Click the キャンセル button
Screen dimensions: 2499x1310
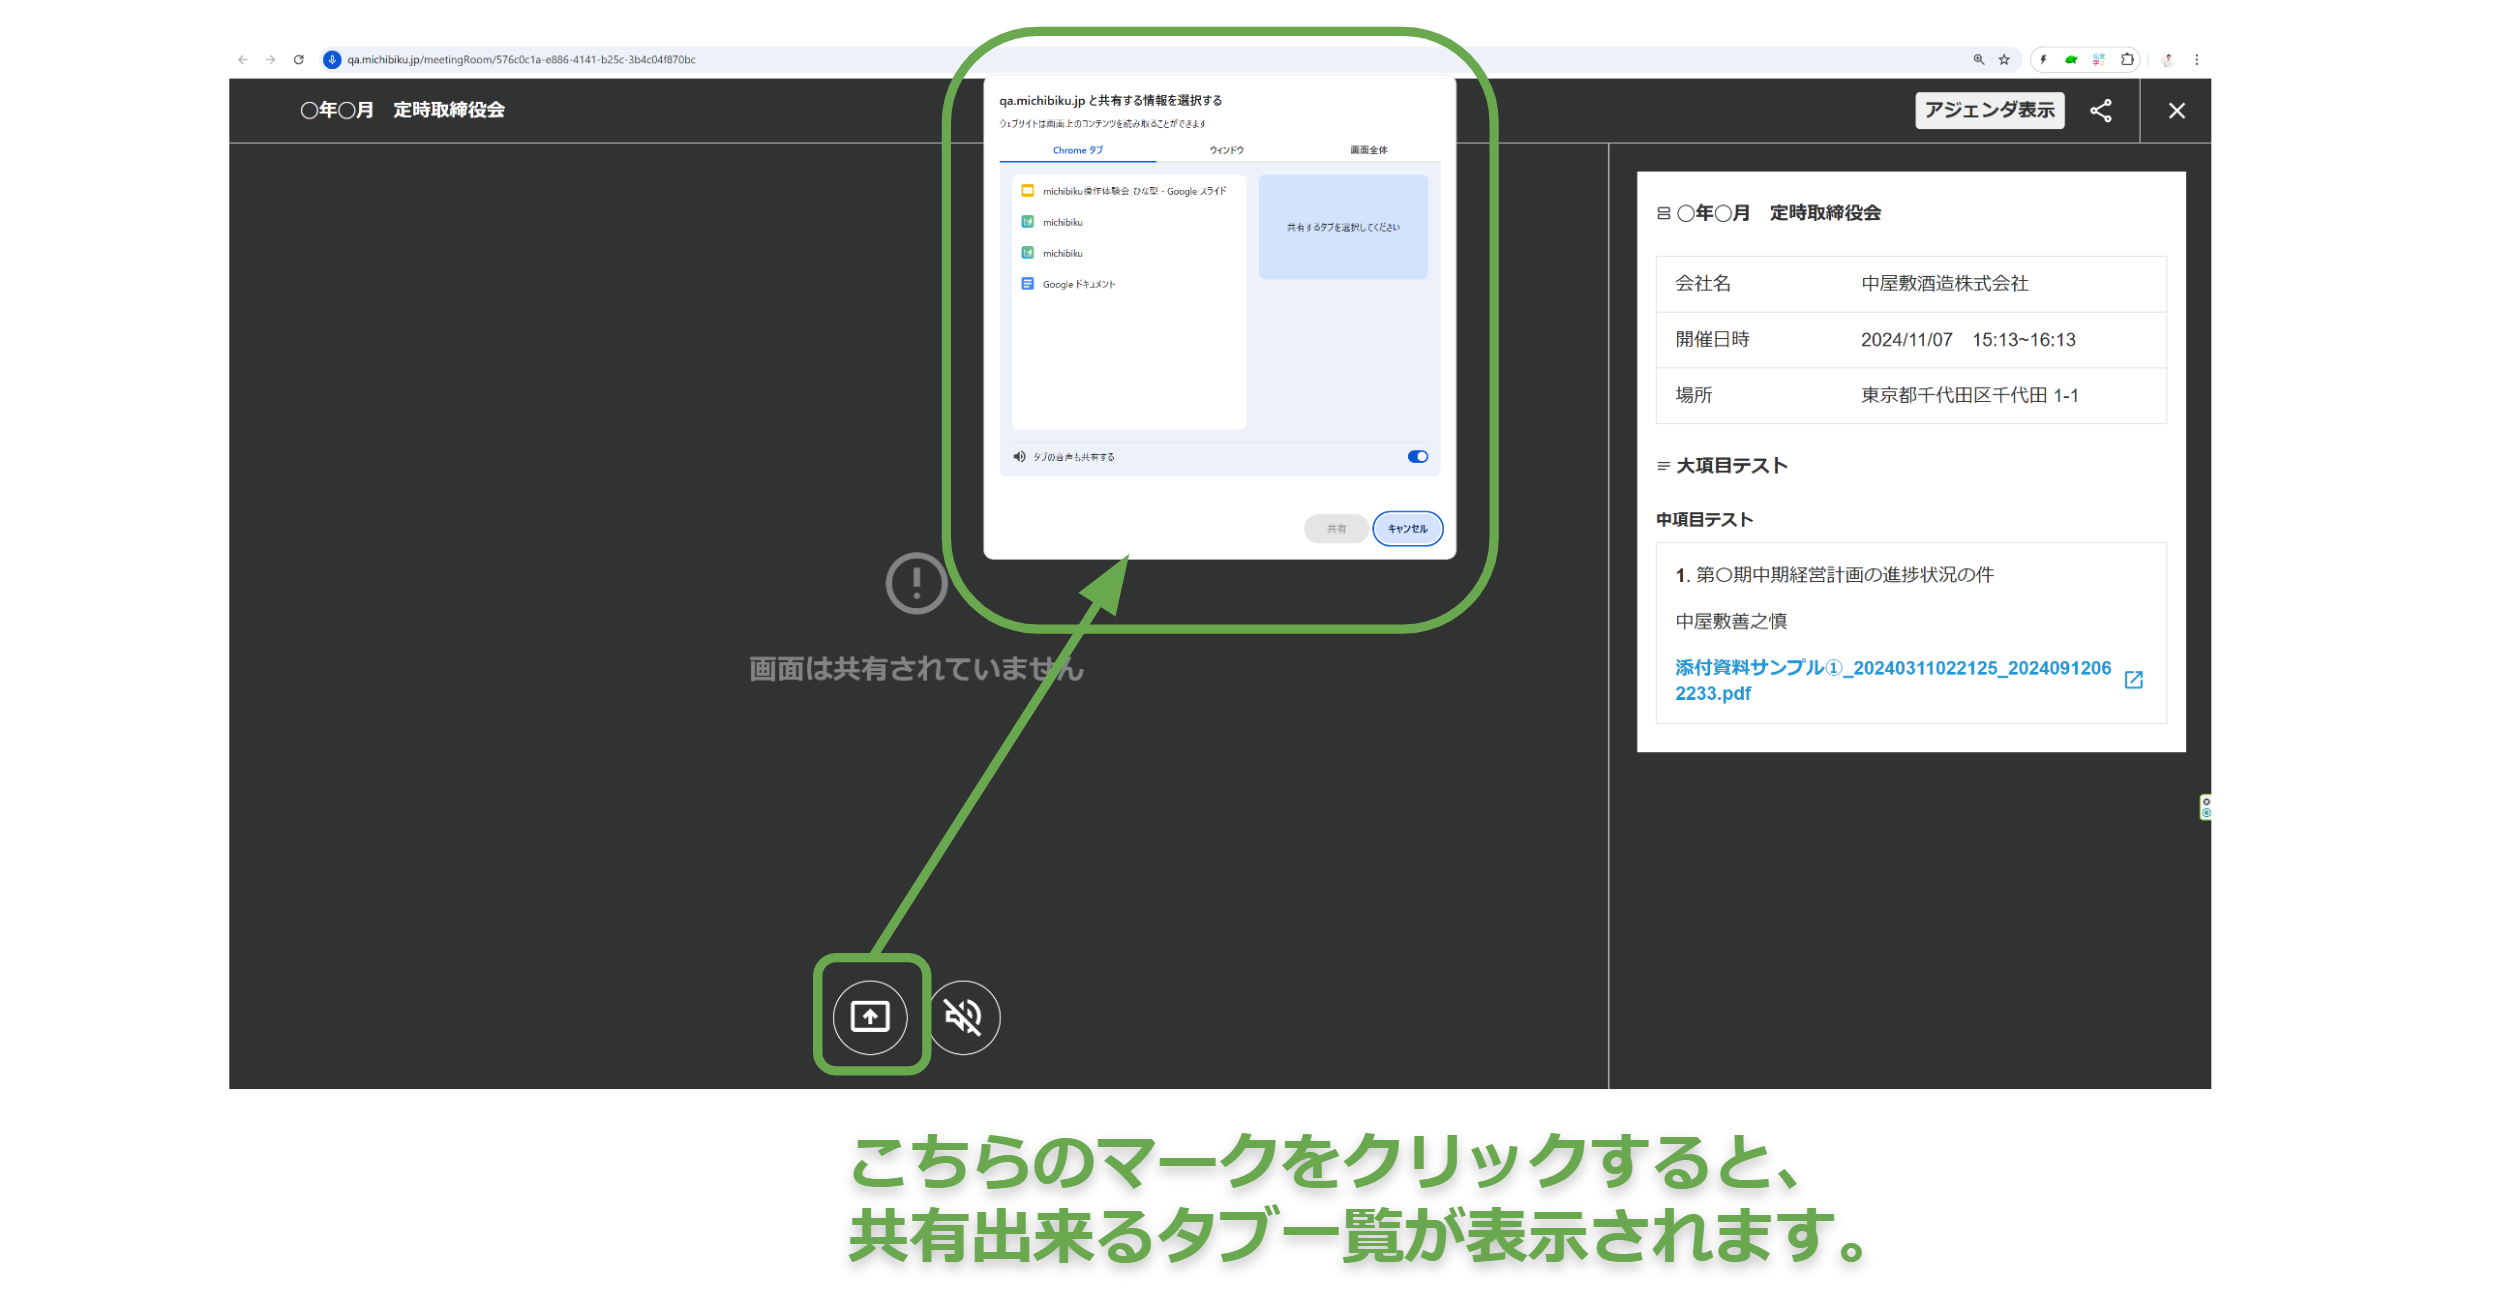tap(1407, 529)
